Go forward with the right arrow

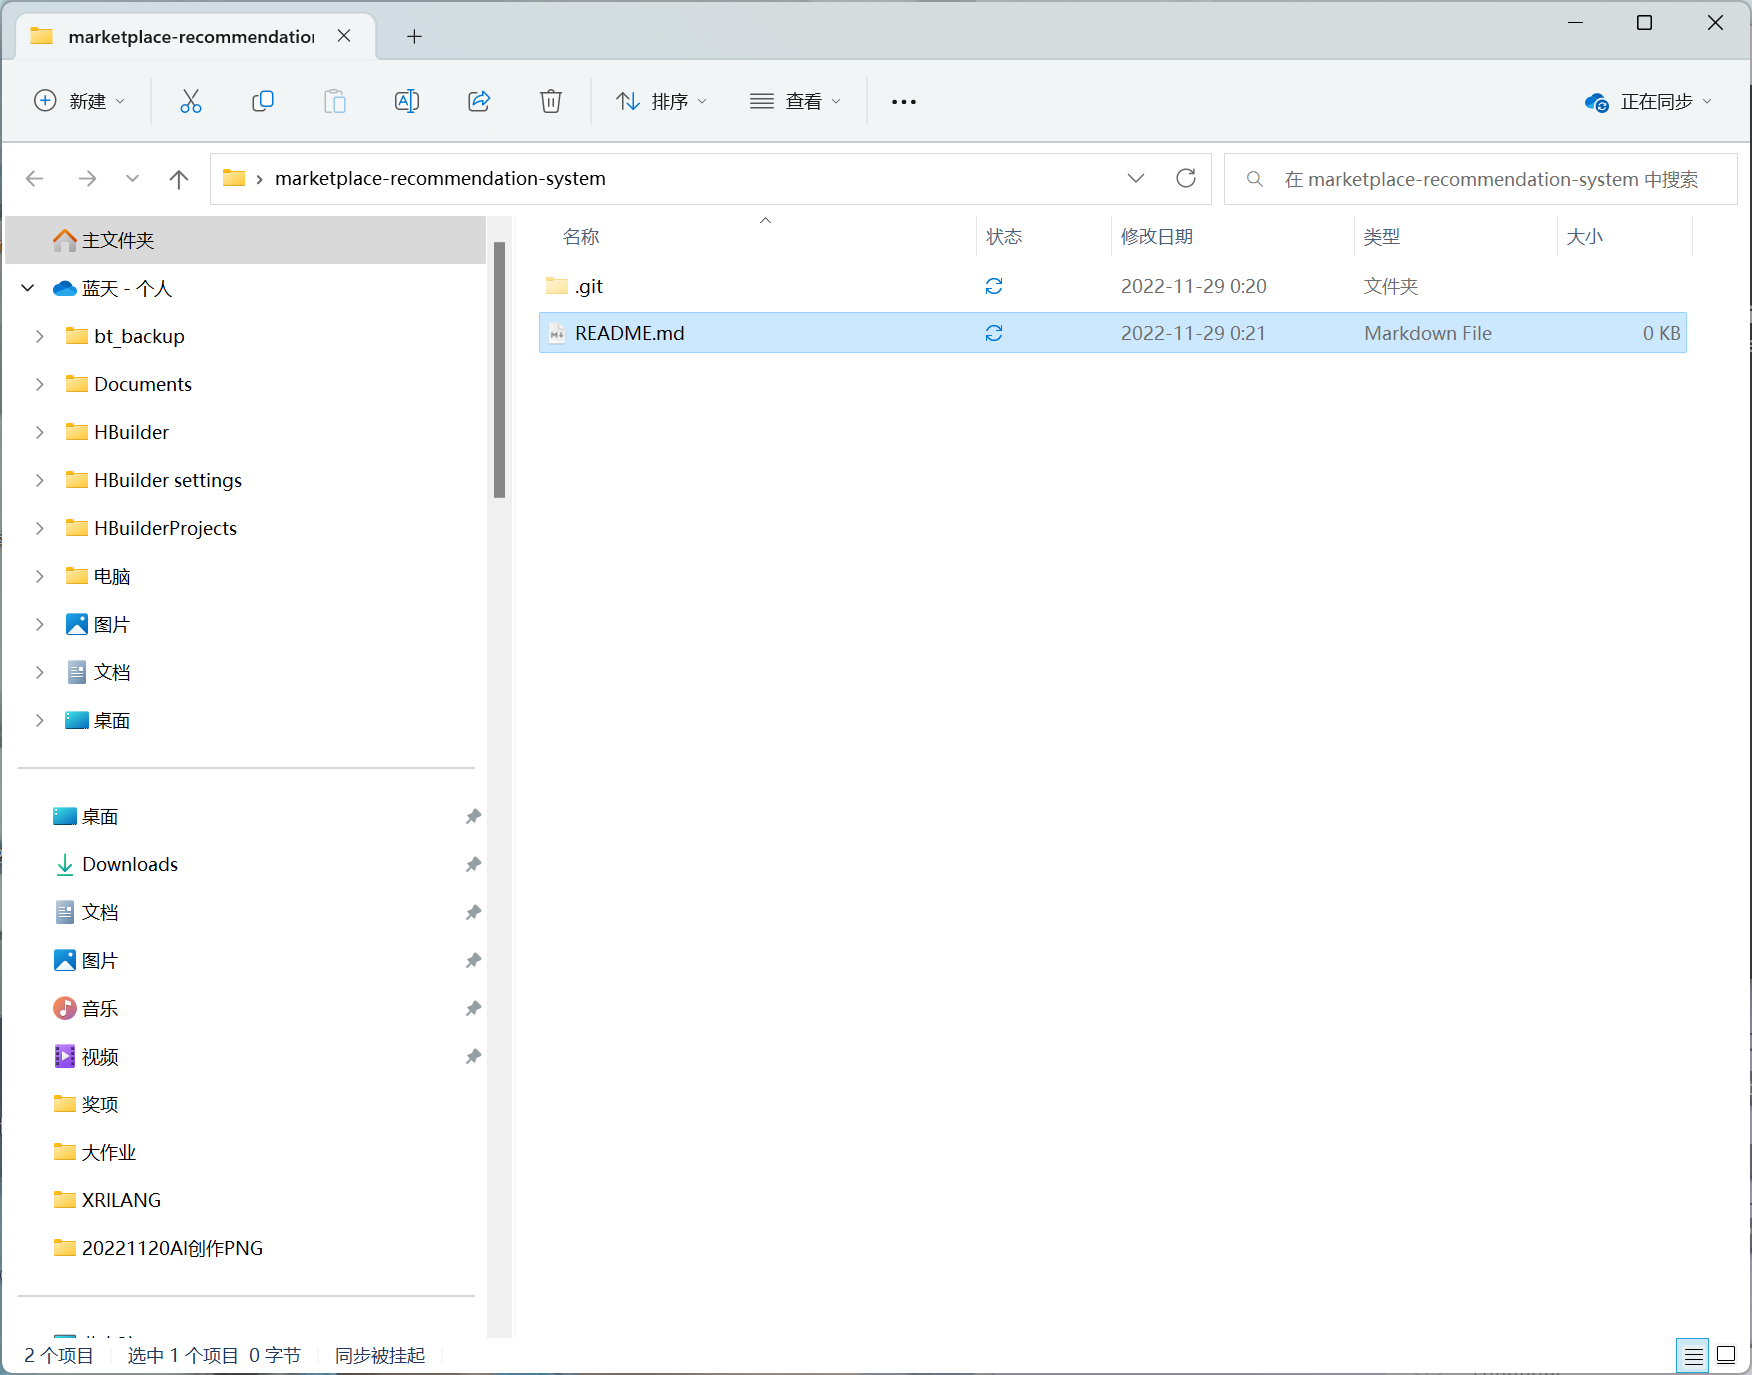pos(87,178)
